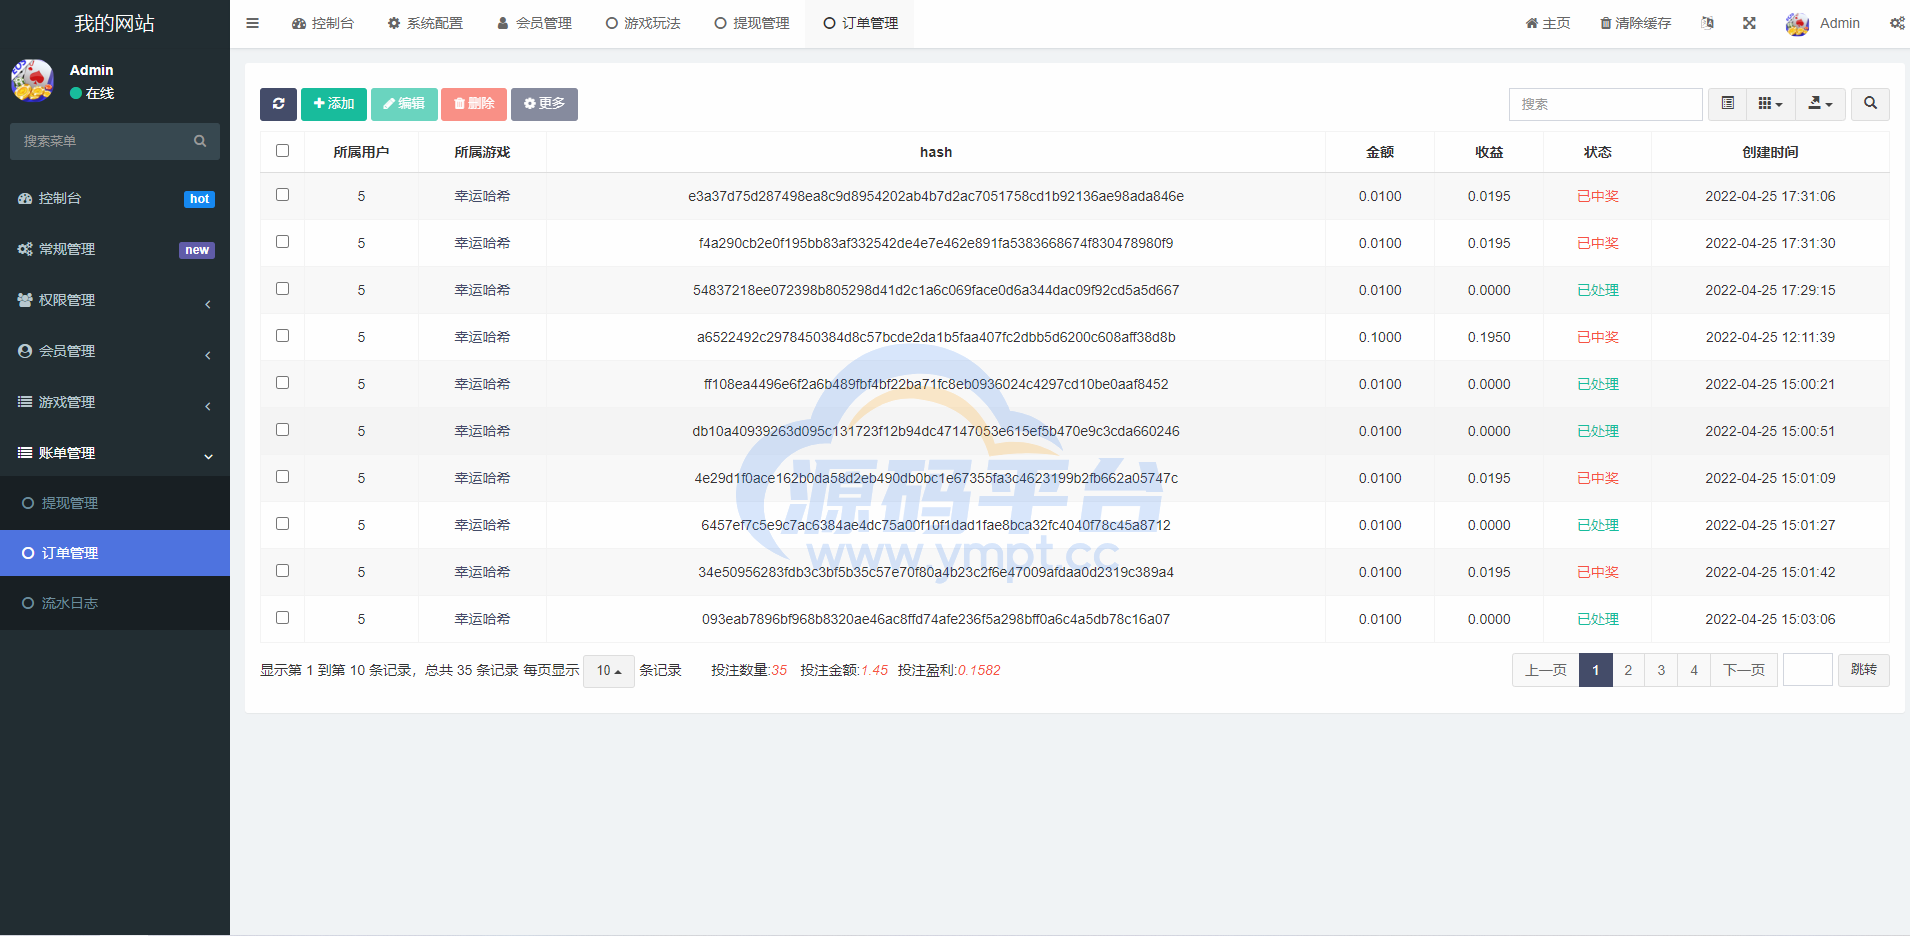The width and height of the screenshot is (1910, 936).
Task: Check the row with hash 34e50956283...
Action: pyautogui.click(x=282, y=571)
